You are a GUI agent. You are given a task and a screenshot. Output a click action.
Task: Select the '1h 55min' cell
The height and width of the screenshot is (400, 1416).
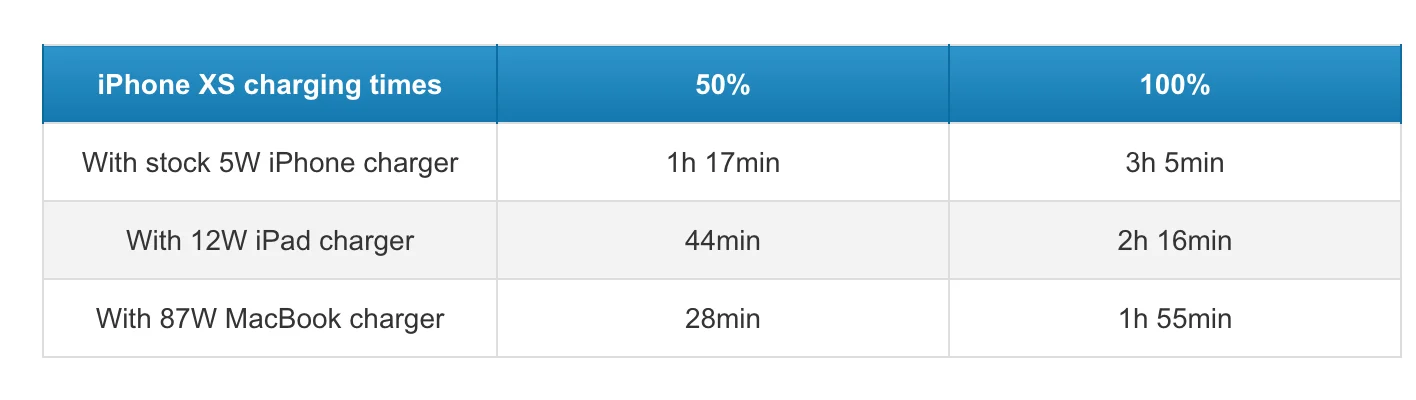[1175, 318]
